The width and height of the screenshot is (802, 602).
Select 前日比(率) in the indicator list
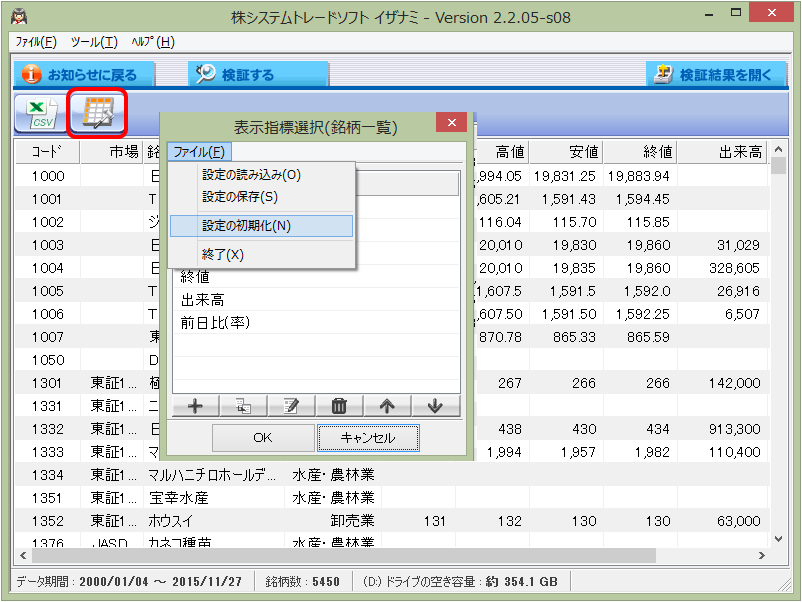tap(316, 323)
